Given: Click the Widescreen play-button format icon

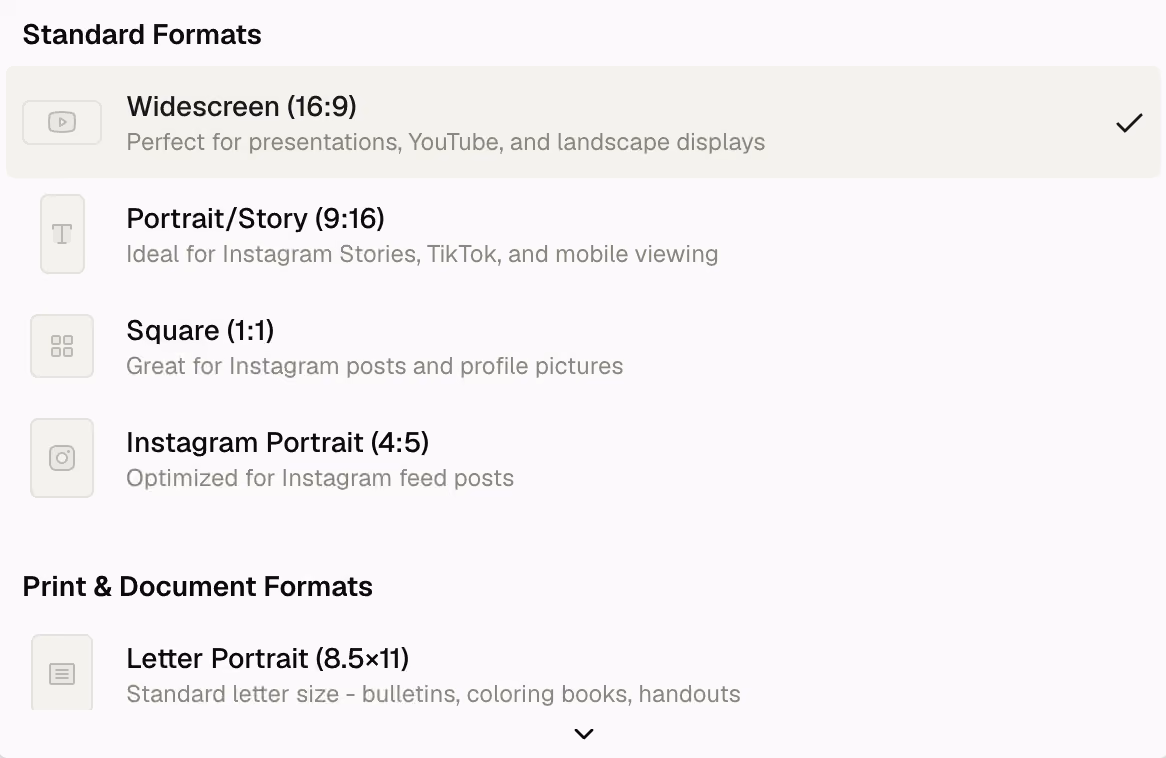Looking at the screenshot, I should point(62,122).
